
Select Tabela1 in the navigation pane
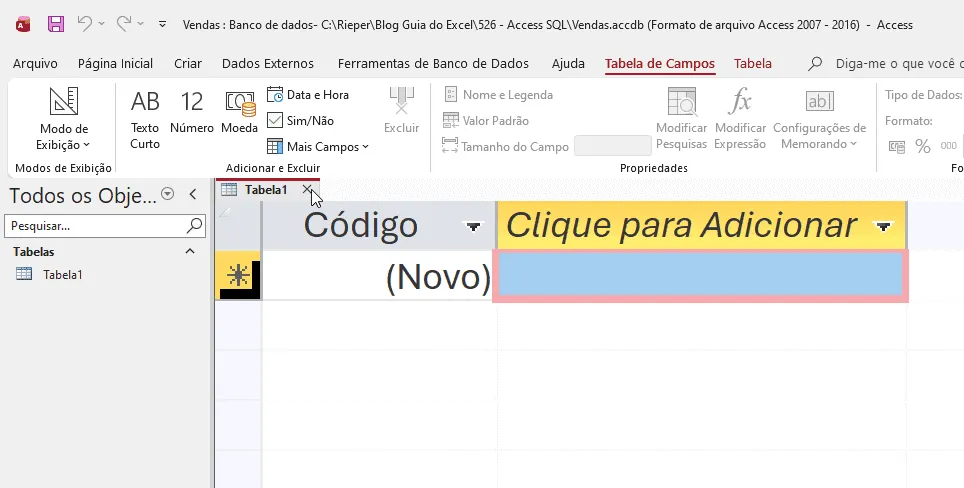(62, 274)
